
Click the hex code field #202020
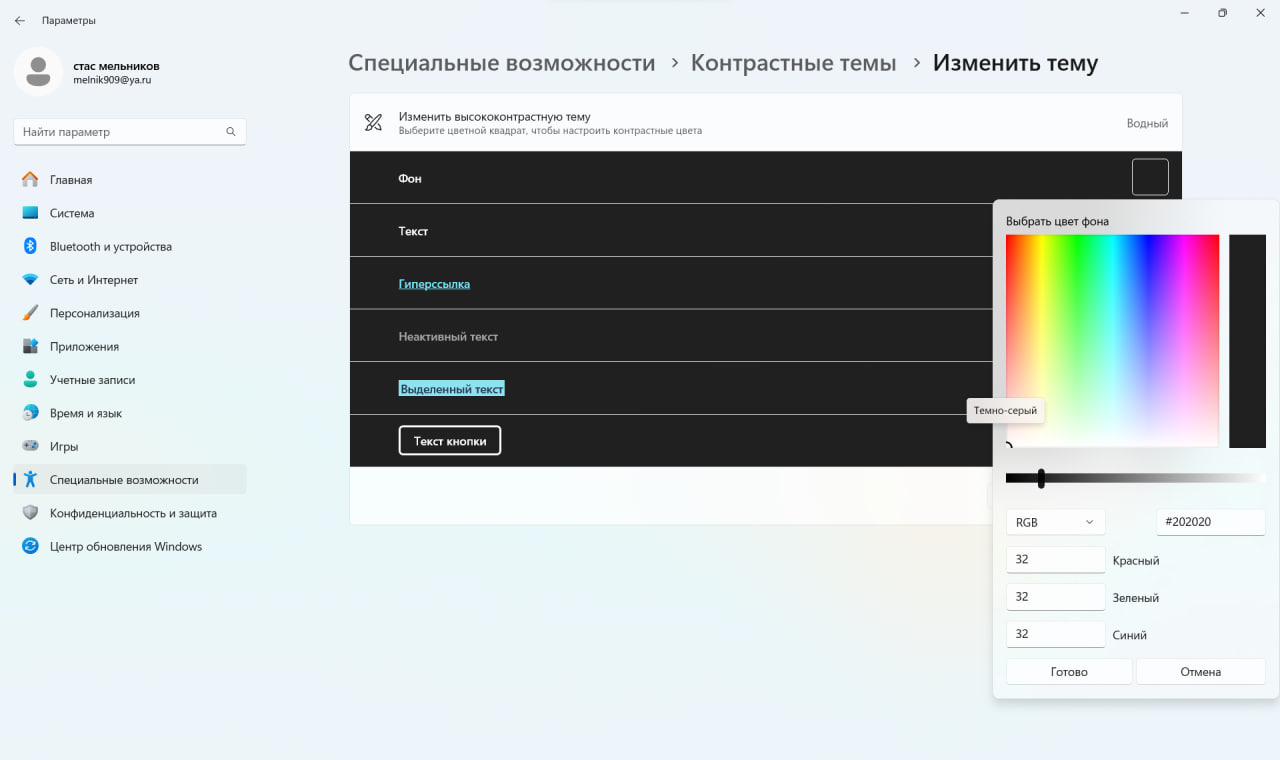[1211, 522]
